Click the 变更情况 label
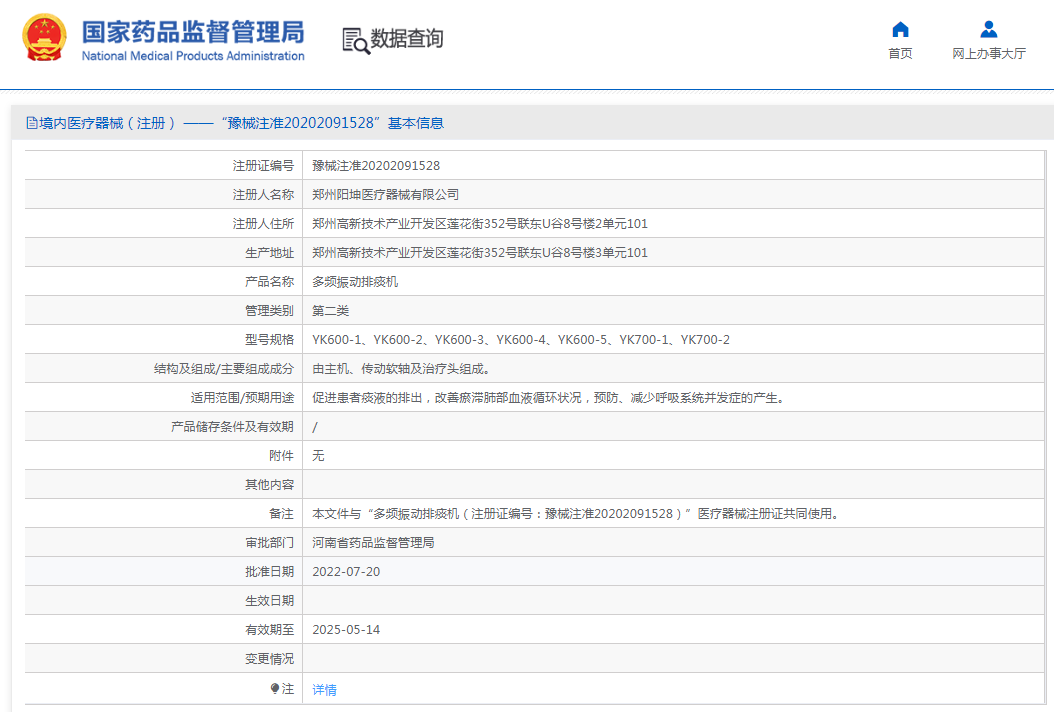The width and height of the screenshot is (1054, 712). pos(270,659)
